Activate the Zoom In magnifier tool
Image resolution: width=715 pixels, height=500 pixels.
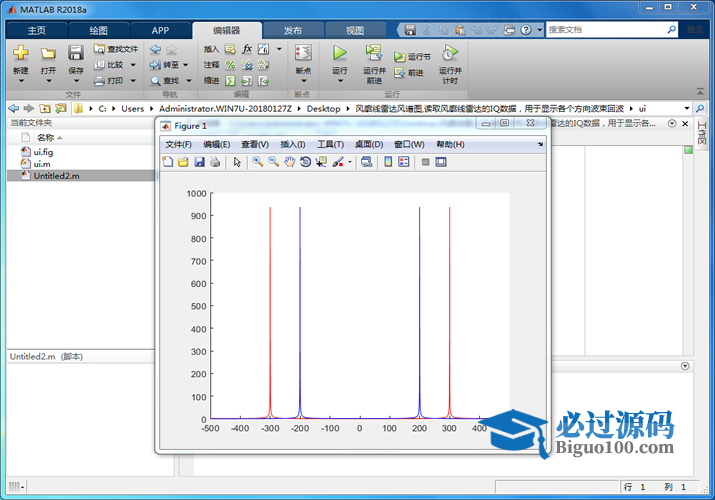[258, 162]
